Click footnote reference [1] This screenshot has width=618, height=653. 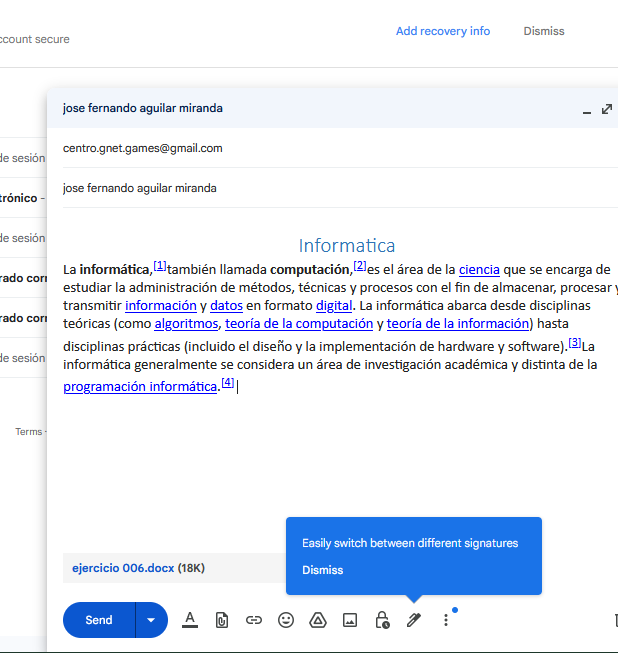[159, 266]
